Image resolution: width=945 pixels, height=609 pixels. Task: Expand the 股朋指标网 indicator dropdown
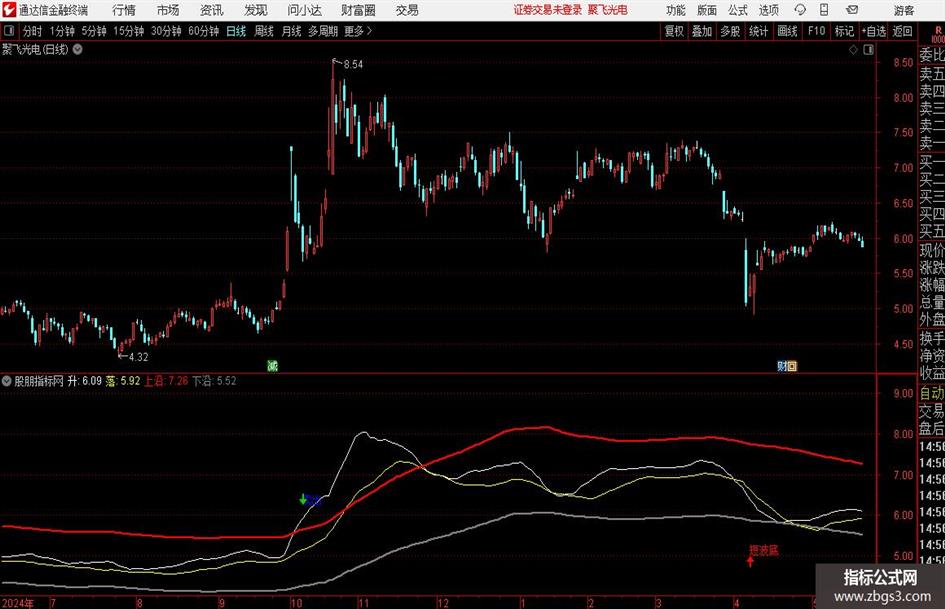(x=7, y=381)
